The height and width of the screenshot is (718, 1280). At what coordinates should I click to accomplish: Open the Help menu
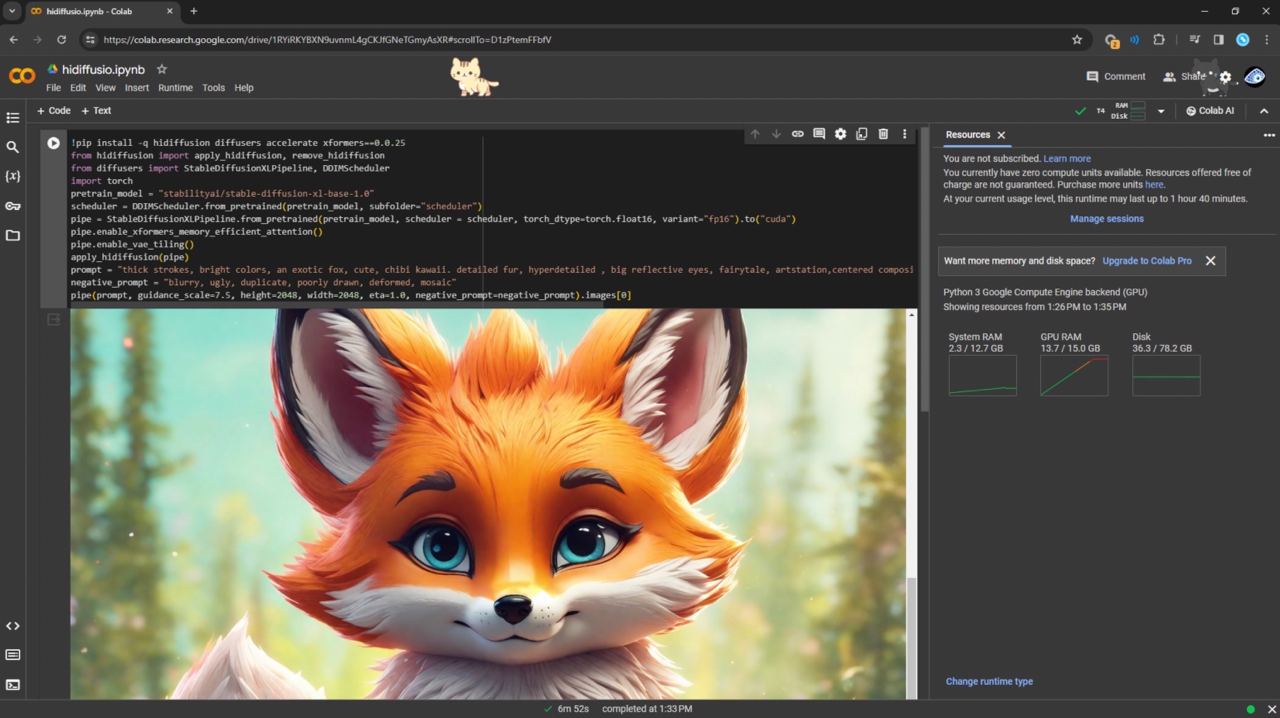244,88
